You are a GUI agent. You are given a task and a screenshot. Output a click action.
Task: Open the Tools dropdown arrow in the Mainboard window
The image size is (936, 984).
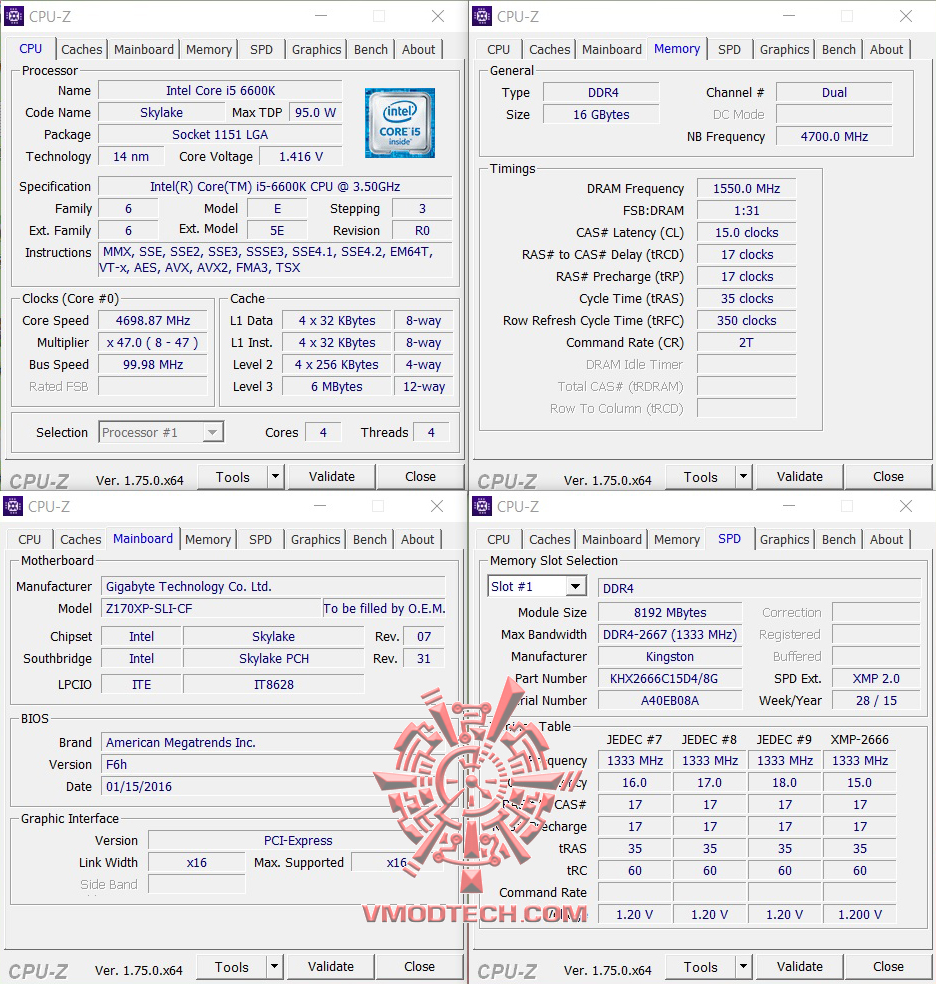pyautogui.click(x=274, y=967)
